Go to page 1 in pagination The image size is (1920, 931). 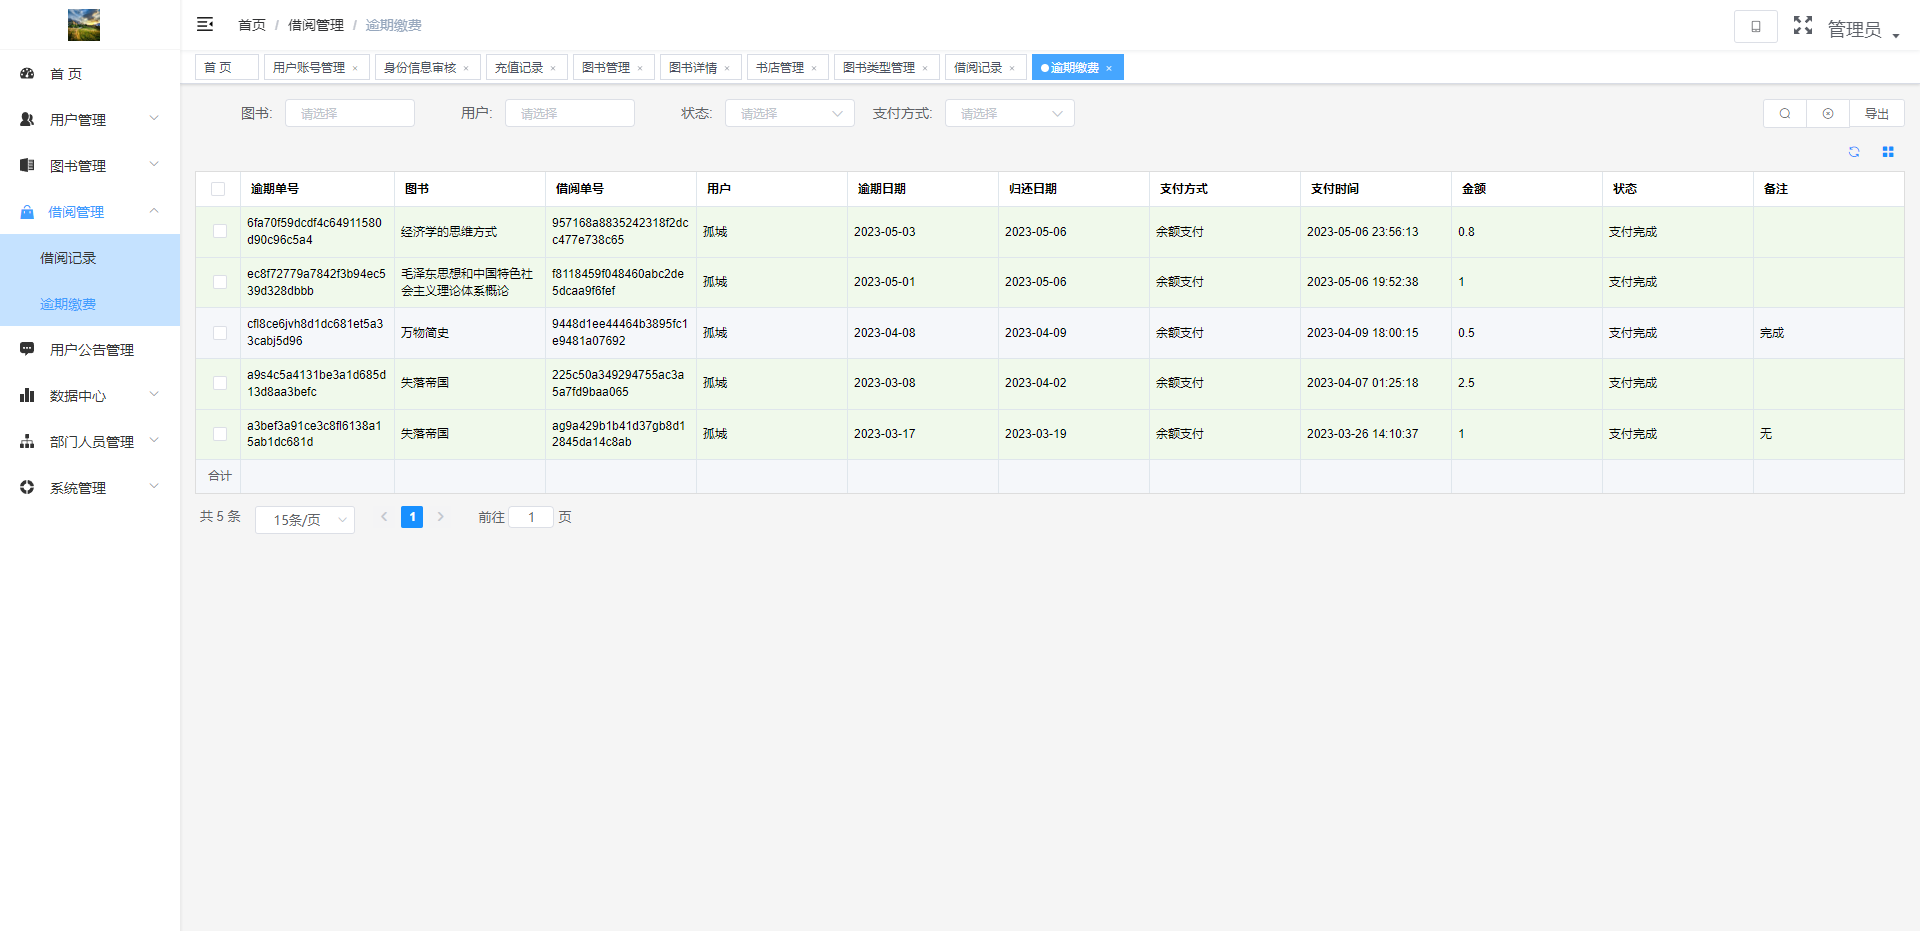click(412, 517)
